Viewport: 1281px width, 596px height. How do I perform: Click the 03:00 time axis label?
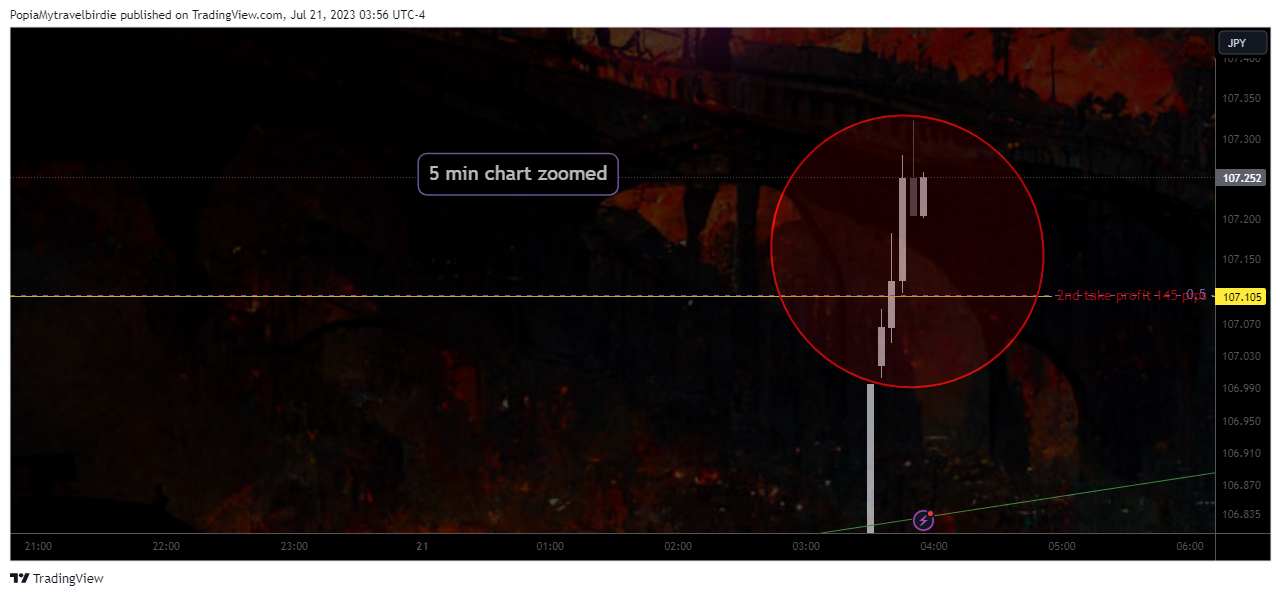(806, 546)
